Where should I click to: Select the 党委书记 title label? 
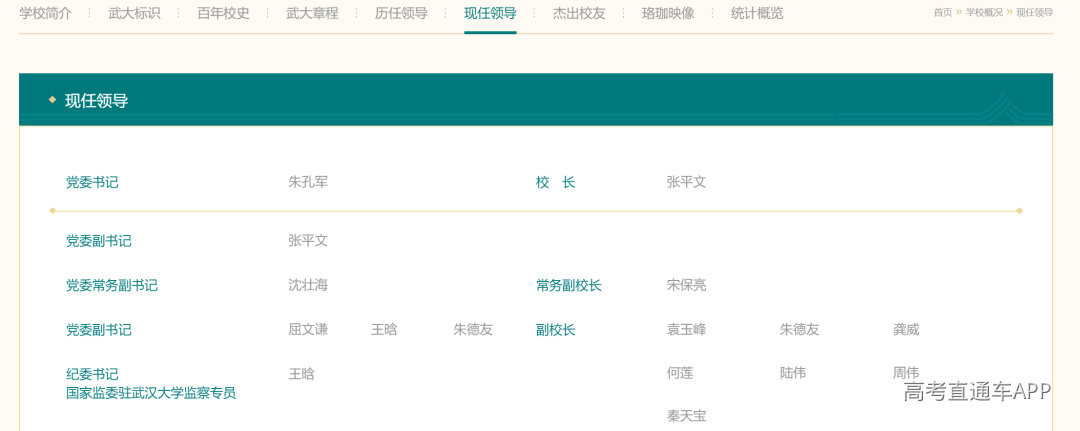[92, 182]
